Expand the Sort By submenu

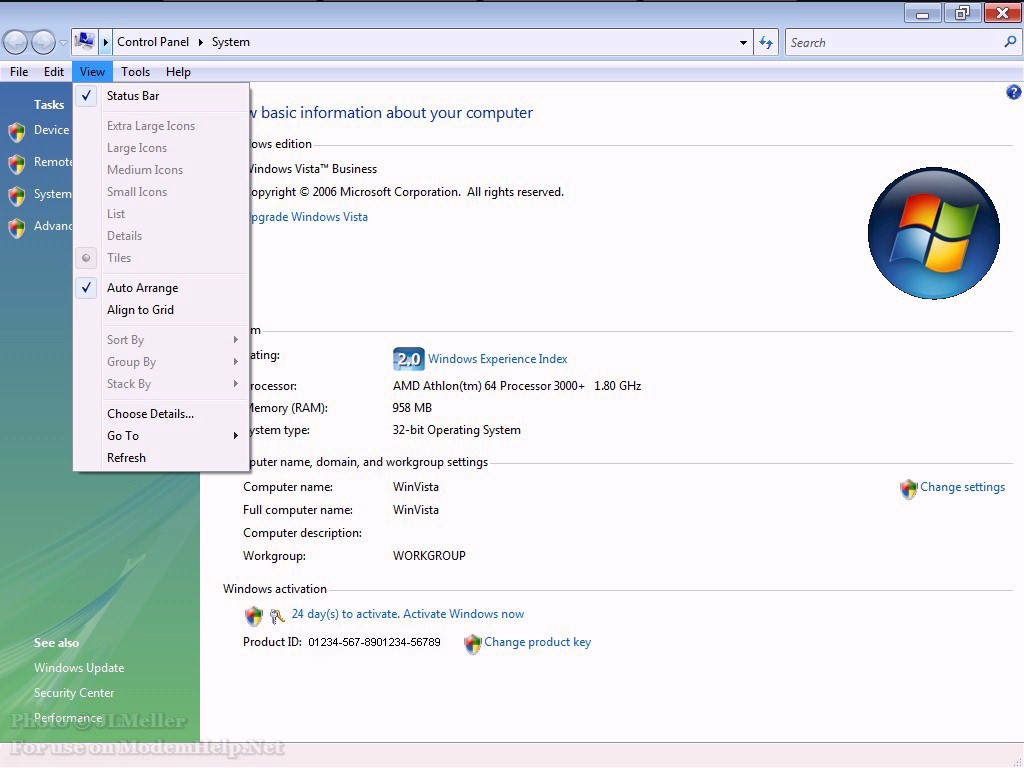161,340
